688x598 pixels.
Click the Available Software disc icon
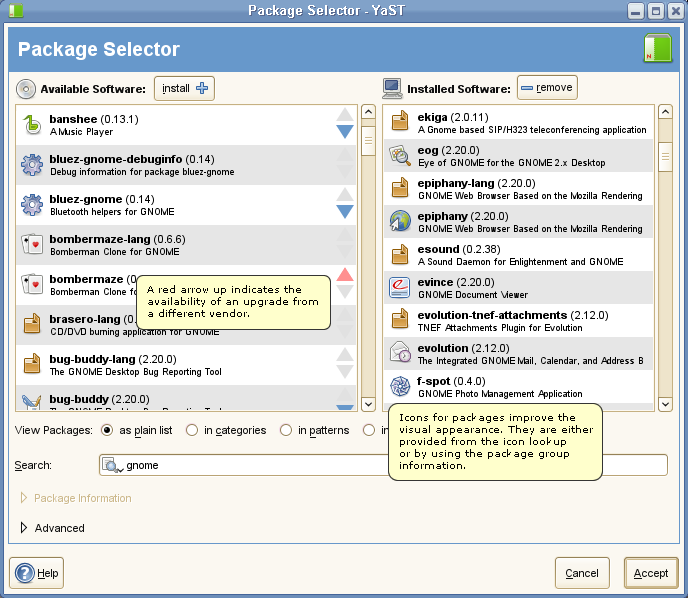(26, 89)
